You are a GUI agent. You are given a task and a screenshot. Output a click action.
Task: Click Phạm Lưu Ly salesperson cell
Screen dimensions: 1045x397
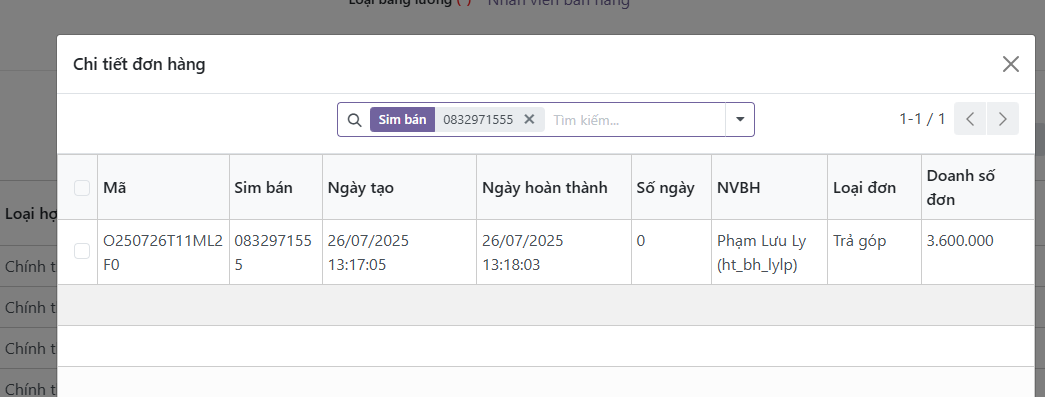point(769,252)
